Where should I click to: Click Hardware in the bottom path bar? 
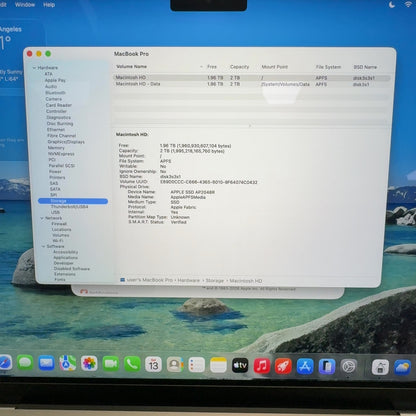click(x=189, y=280)
